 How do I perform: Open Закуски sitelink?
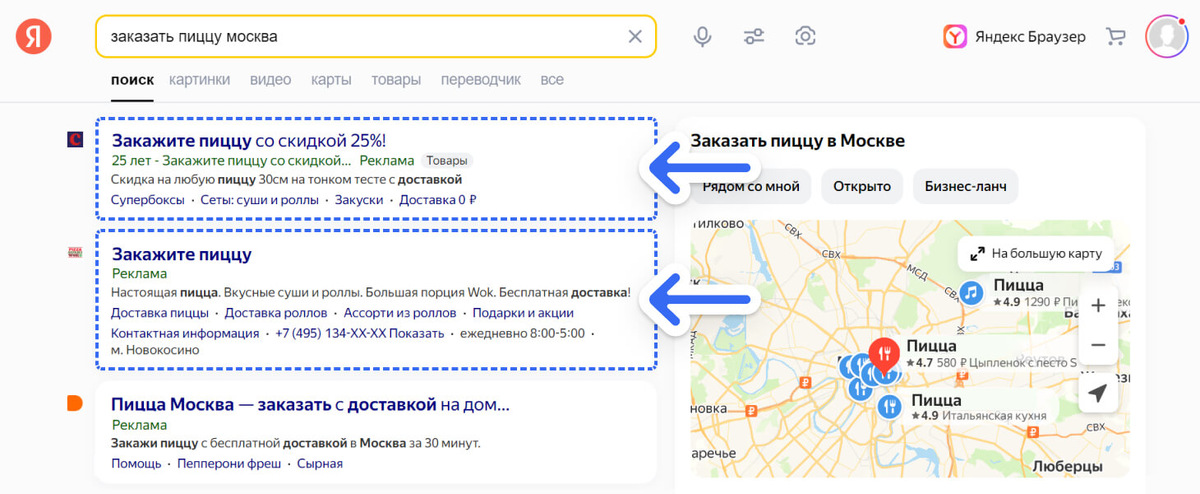click(x=359, y=200)
